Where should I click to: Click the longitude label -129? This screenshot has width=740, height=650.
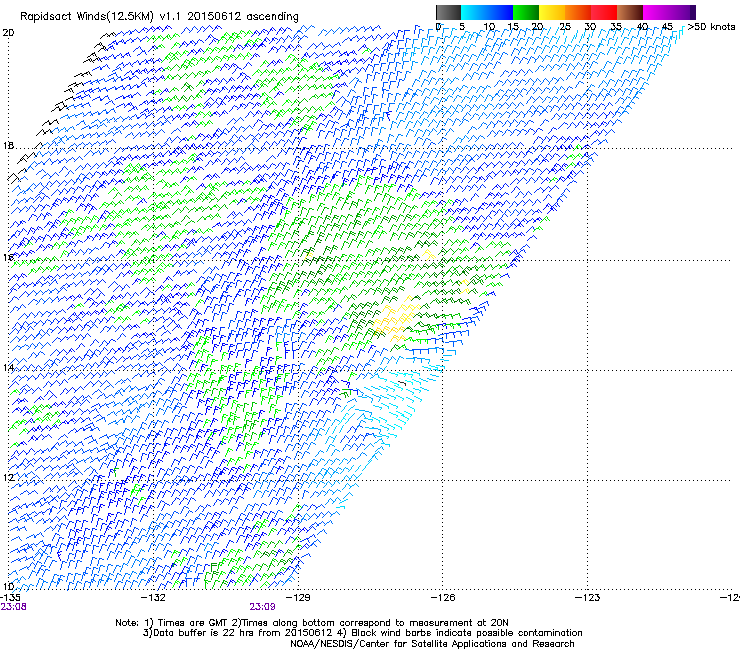[x=299, y=598]
